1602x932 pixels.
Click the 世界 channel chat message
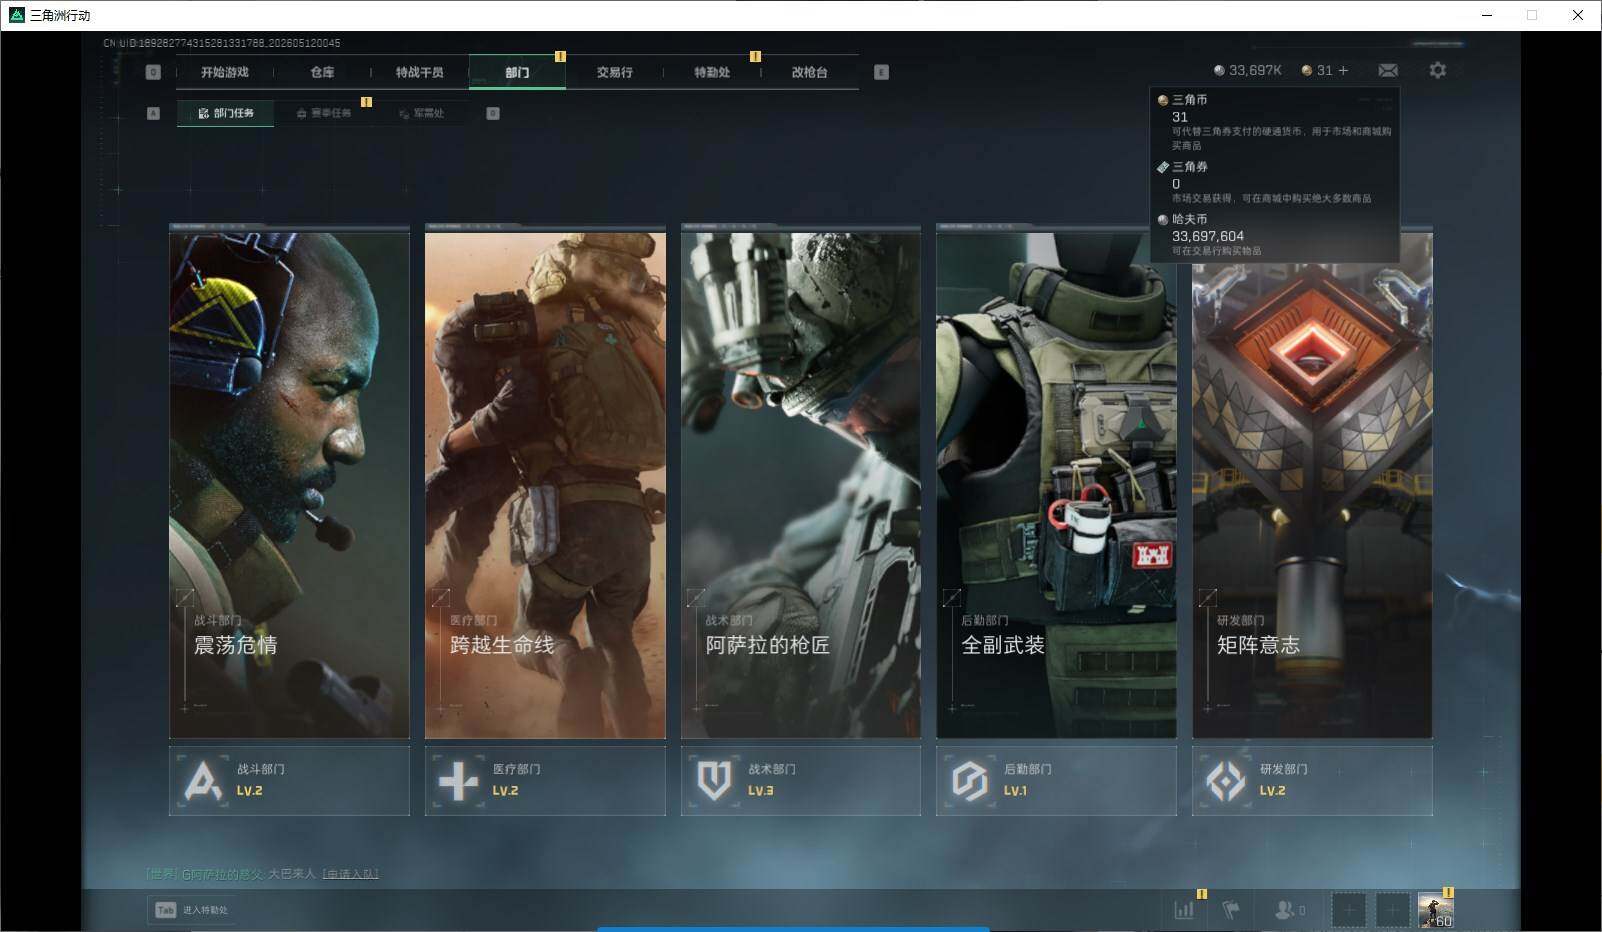click(x=262, y=874)
